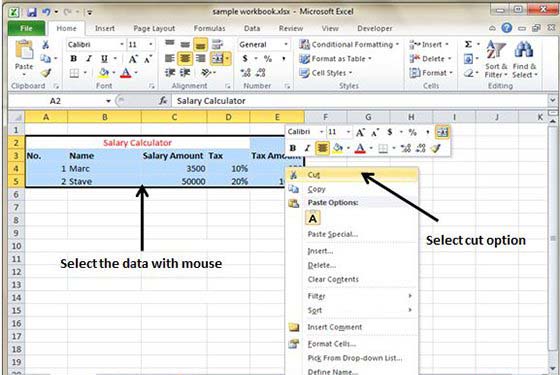This screenshot has width=560, height=375.
Task: Toggle Align Text Right in ribbon
Action: [x=200, y=58]
